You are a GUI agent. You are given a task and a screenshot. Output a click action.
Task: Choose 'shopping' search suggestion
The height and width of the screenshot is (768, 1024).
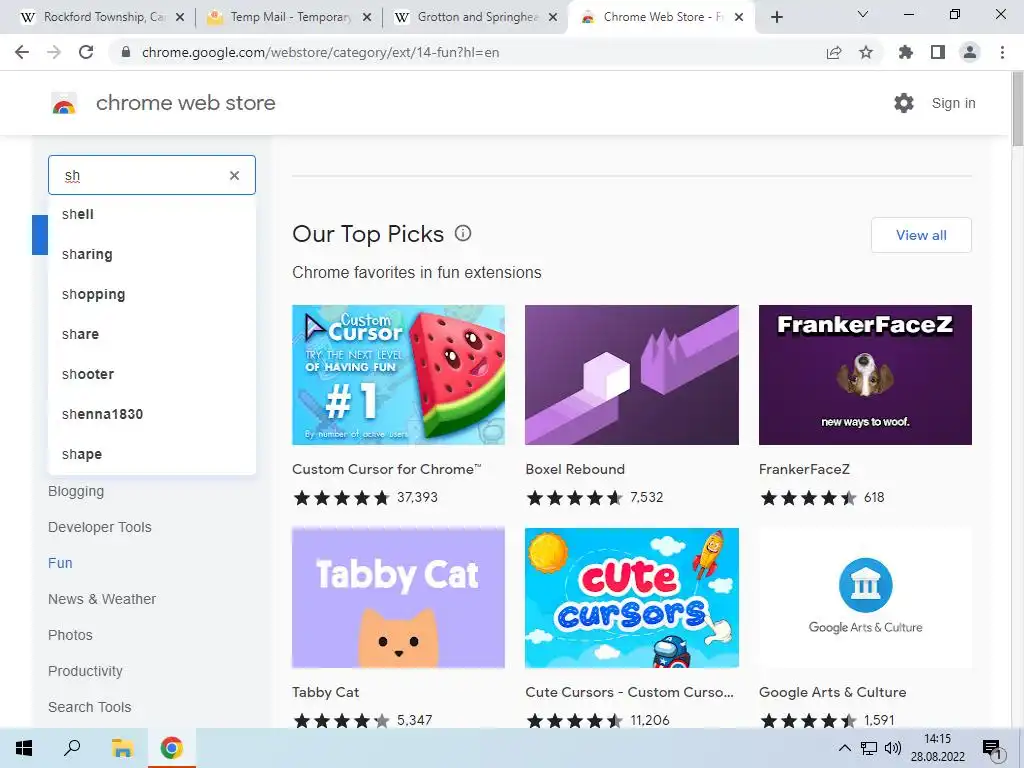click(x=152, y=294)
